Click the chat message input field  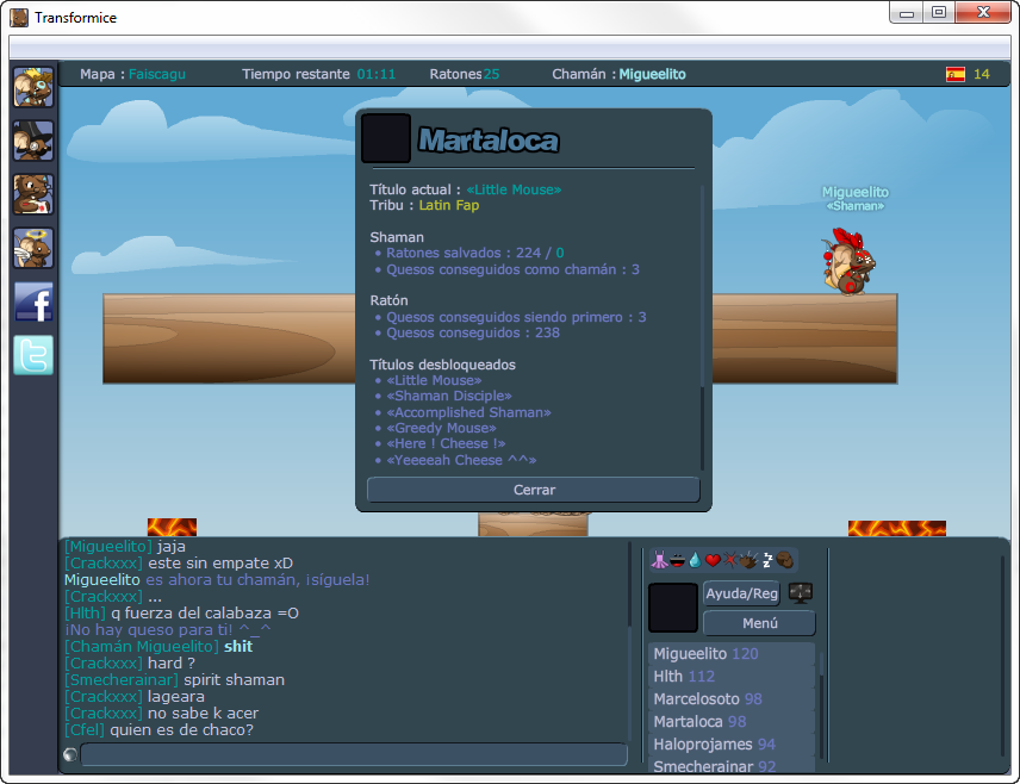point(354,755)
